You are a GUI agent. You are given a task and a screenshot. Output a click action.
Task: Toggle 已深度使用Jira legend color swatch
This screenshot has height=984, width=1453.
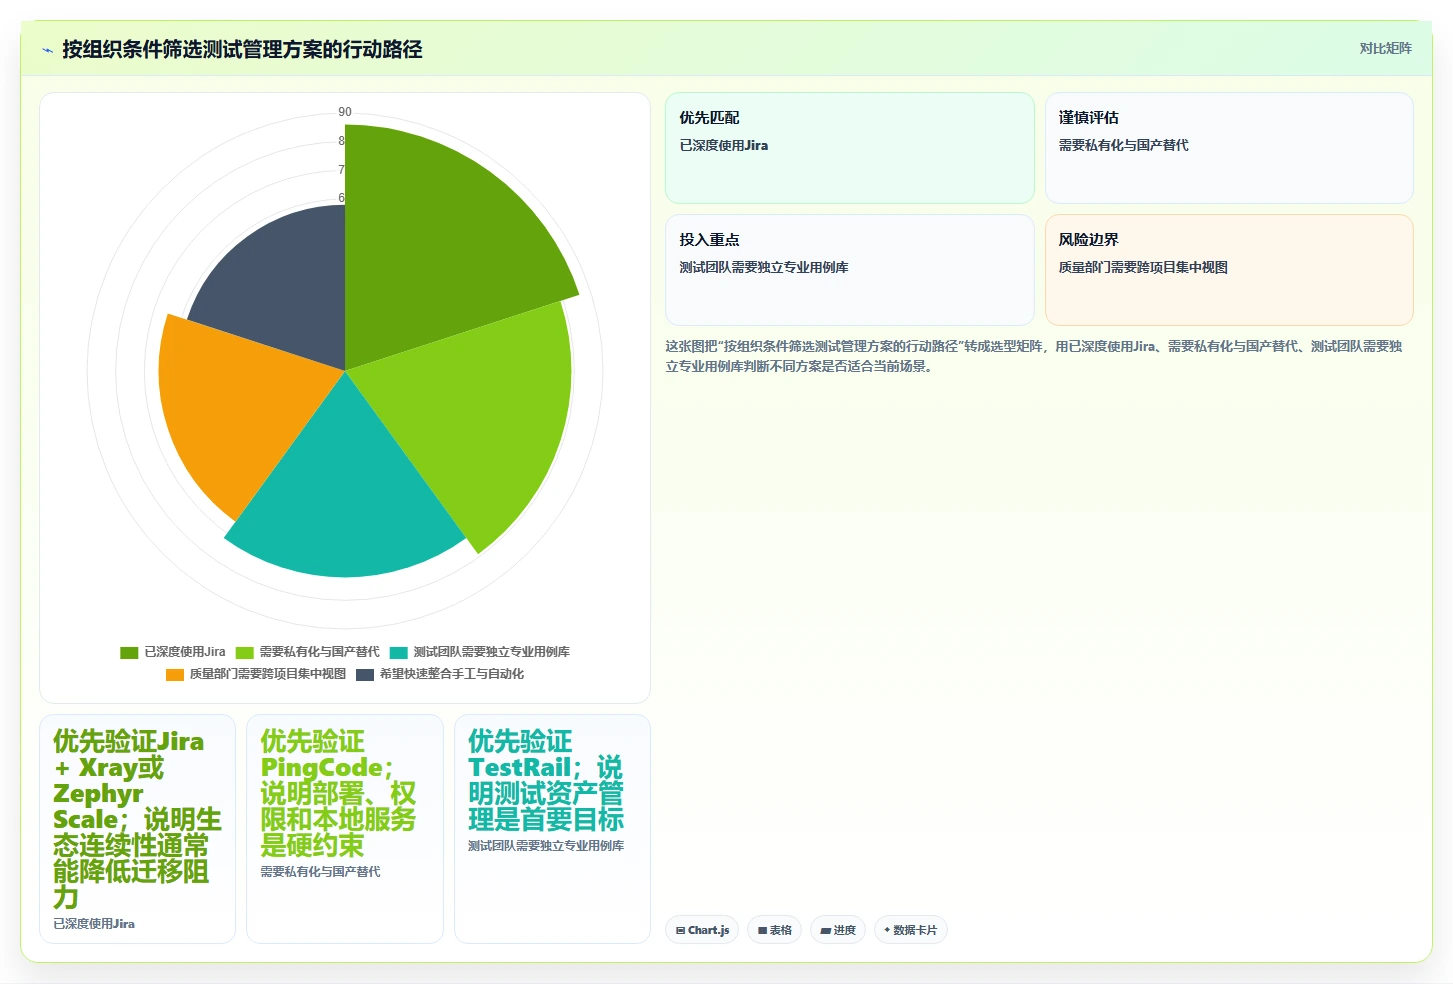129,652
